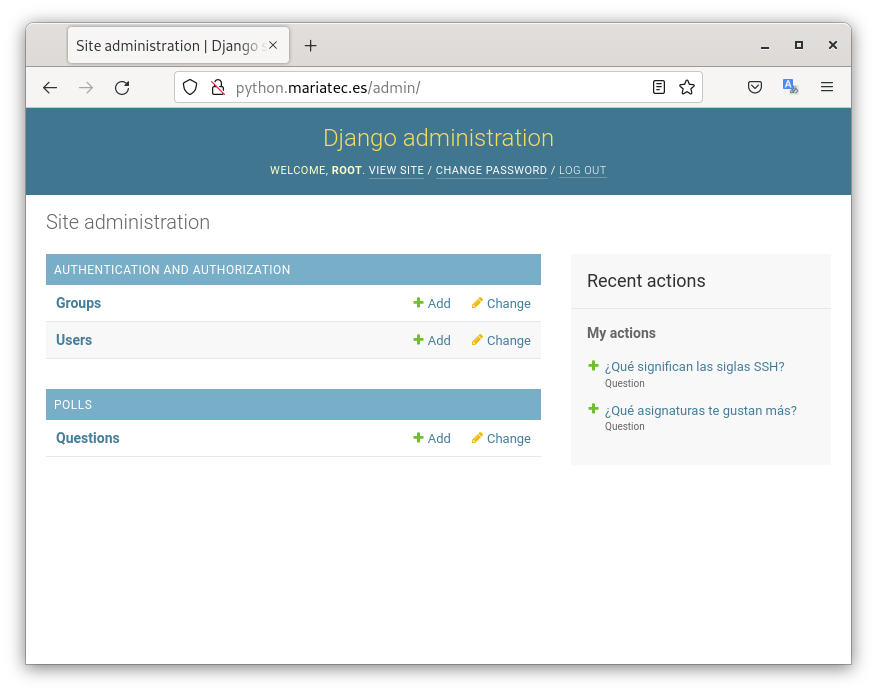
Task: Select the Site administration tab
Action: [x=165, y=46]
